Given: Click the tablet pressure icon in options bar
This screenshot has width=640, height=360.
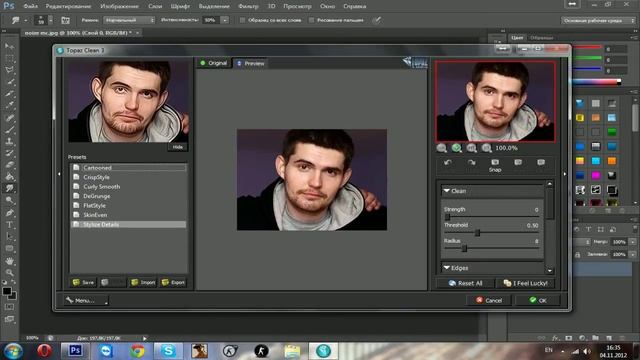Looking at the screenshot, I should pos(377,20).
